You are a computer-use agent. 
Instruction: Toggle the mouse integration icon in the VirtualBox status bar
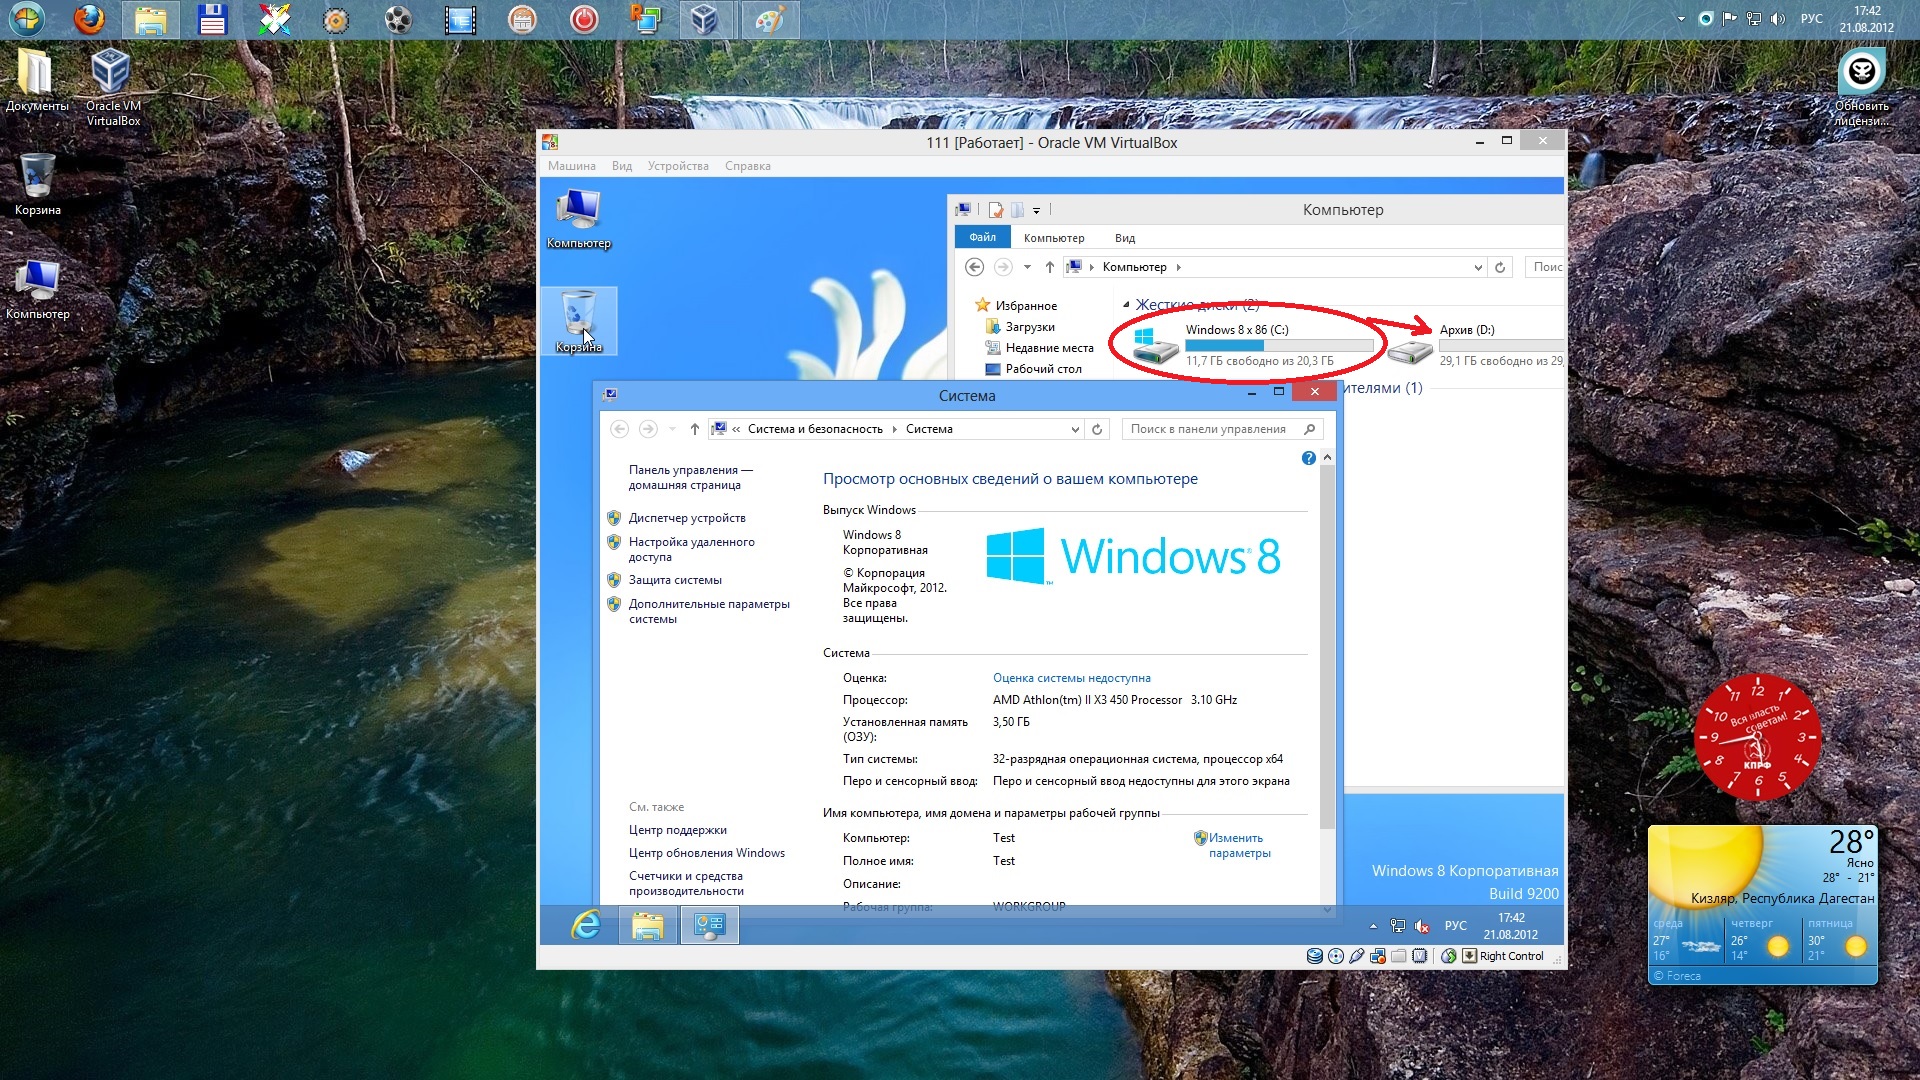(x=1448, y=956)
